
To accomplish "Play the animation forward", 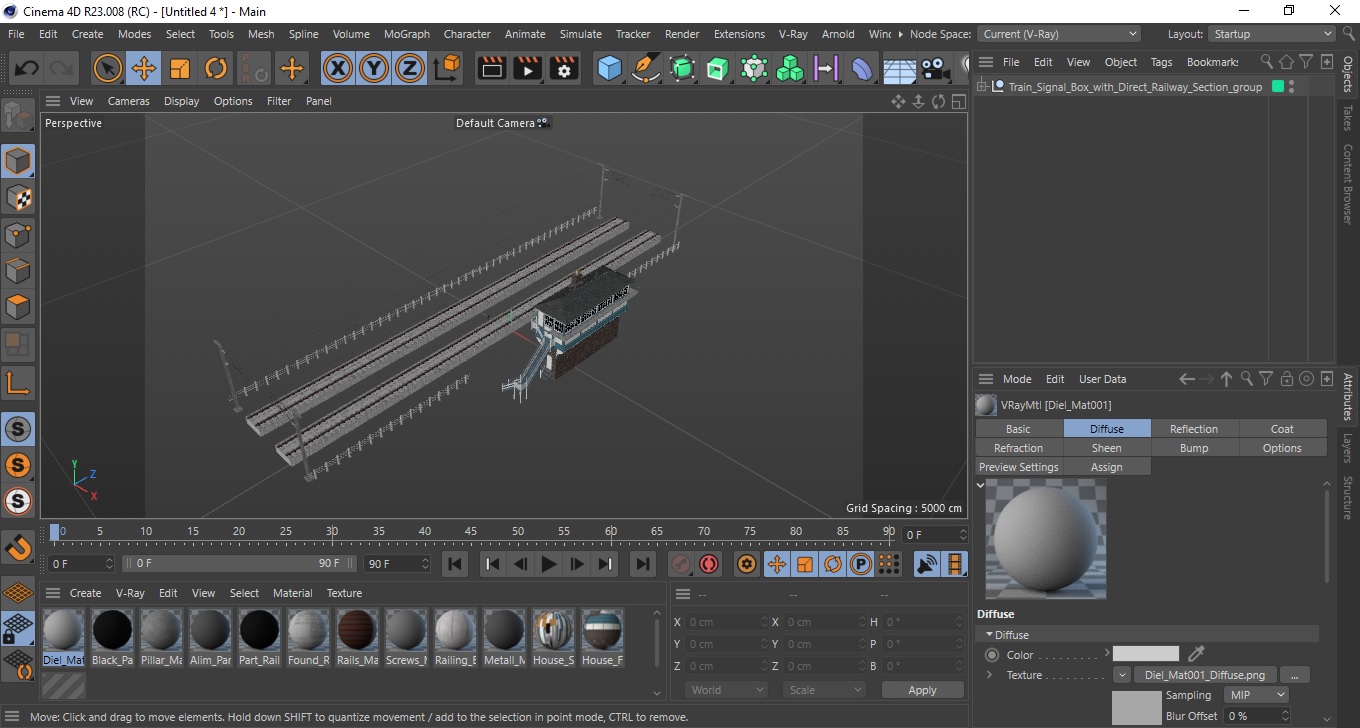I will 548,564.
